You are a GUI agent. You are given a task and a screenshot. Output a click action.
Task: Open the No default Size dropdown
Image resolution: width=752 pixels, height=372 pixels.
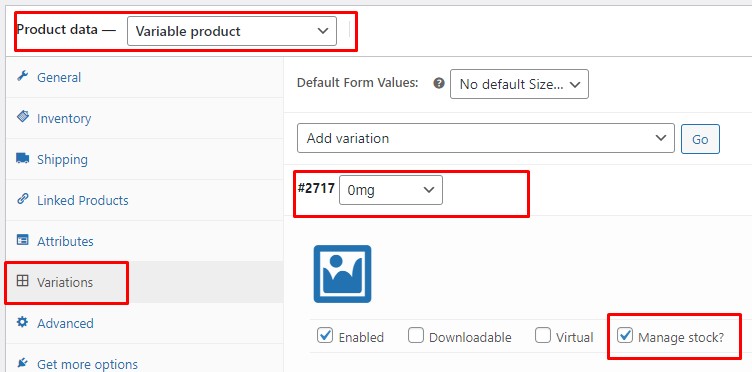coord(519,84)
